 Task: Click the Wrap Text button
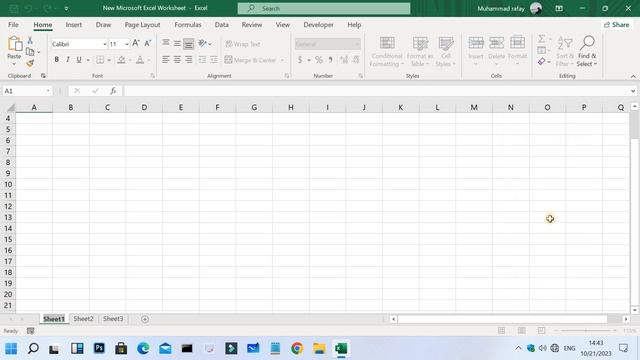242,44
